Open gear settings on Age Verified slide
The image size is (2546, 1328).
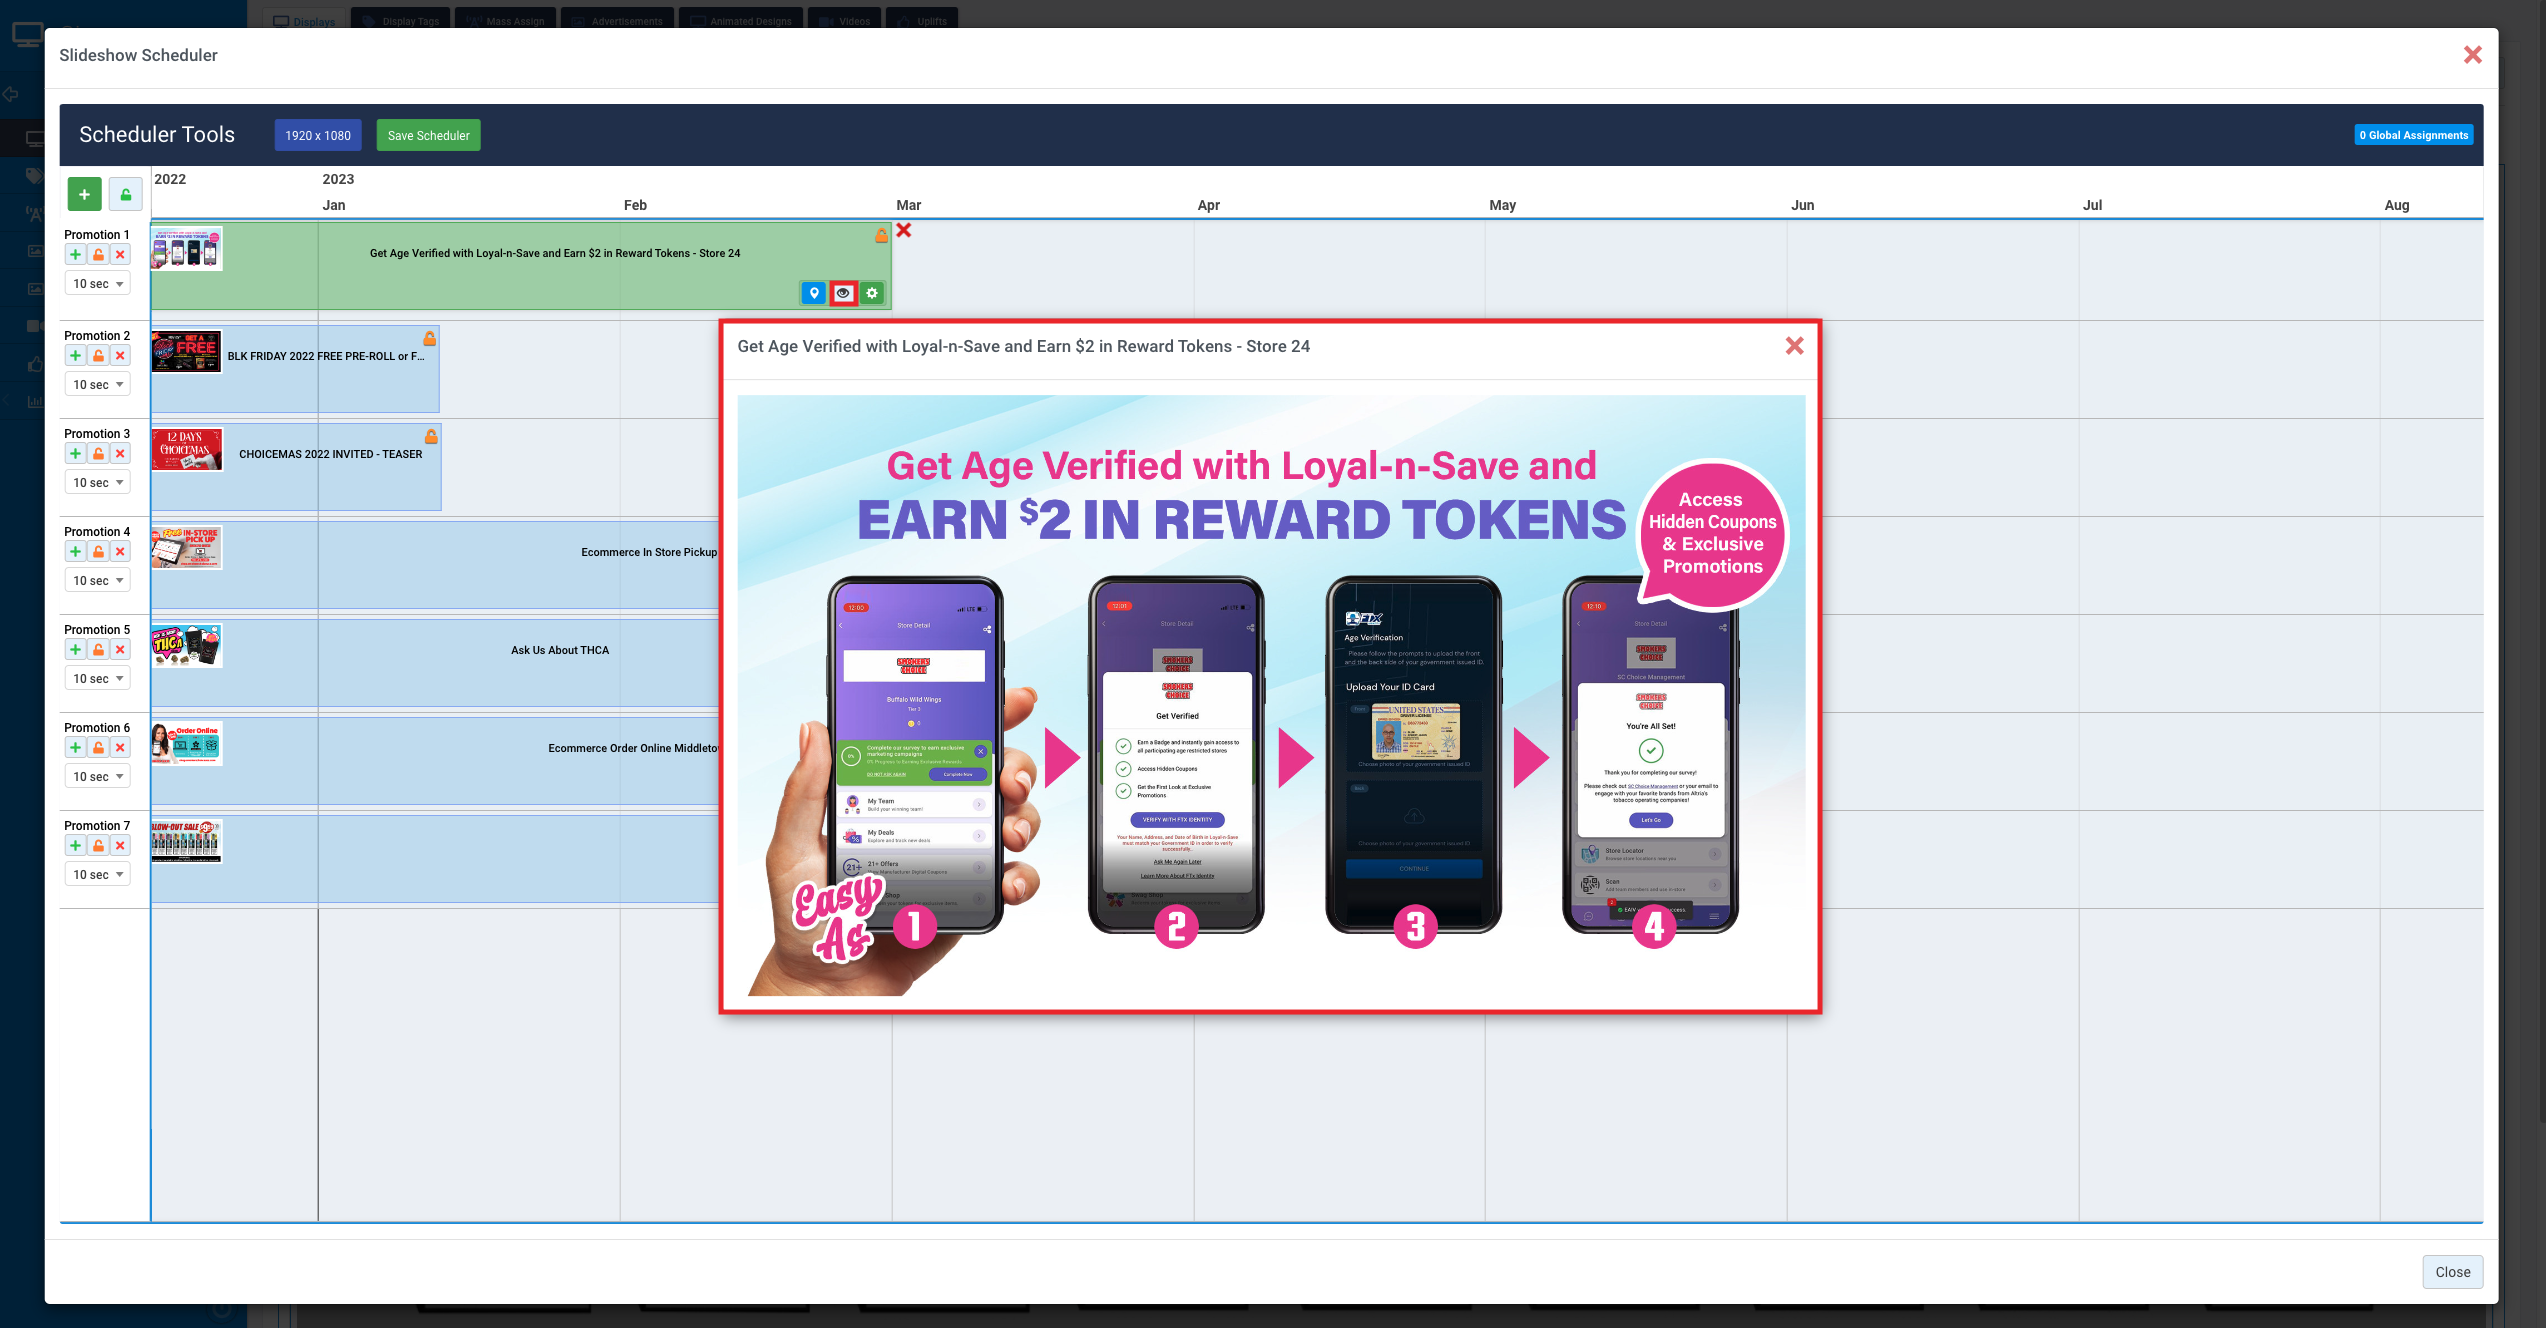pyautogui.click(x=872, y=293)
